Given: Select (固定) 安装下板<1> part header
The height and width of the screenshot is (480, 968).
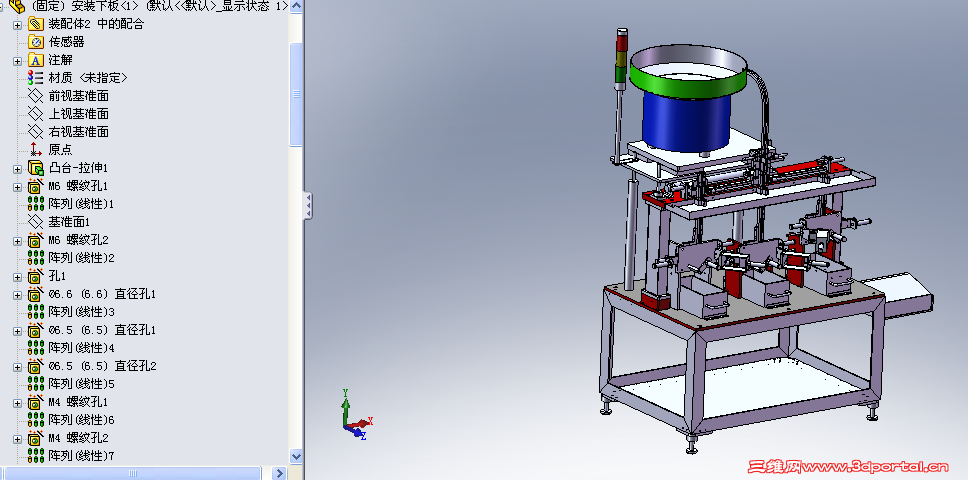Looking at the screenshot, I should tap(159, 6).
